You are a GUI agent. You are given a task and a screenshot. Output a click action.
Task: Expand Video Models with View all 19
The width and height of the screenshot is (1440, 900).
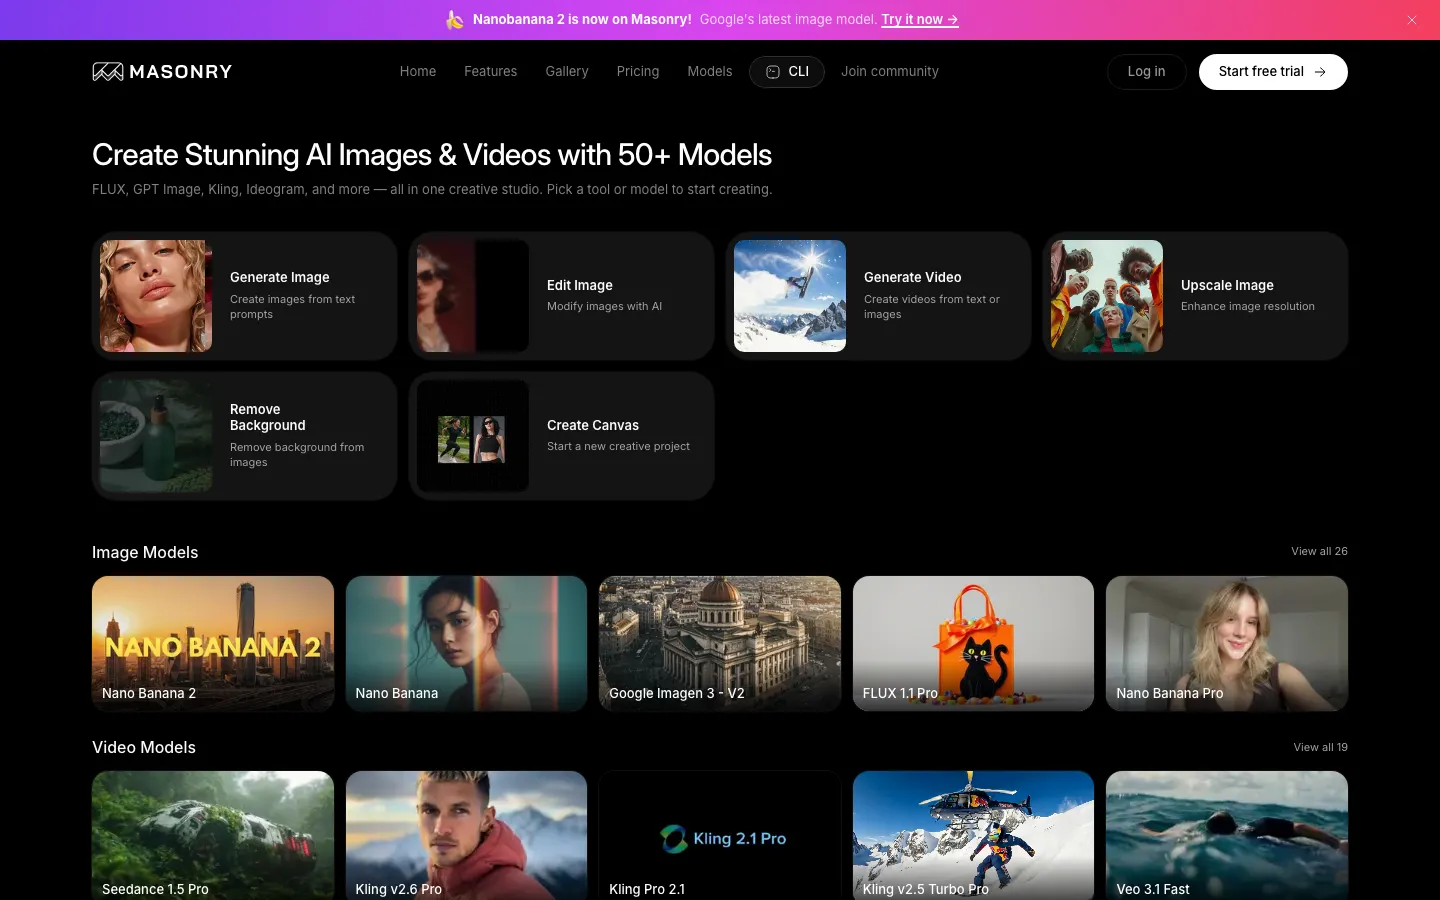click(1319, 747)
